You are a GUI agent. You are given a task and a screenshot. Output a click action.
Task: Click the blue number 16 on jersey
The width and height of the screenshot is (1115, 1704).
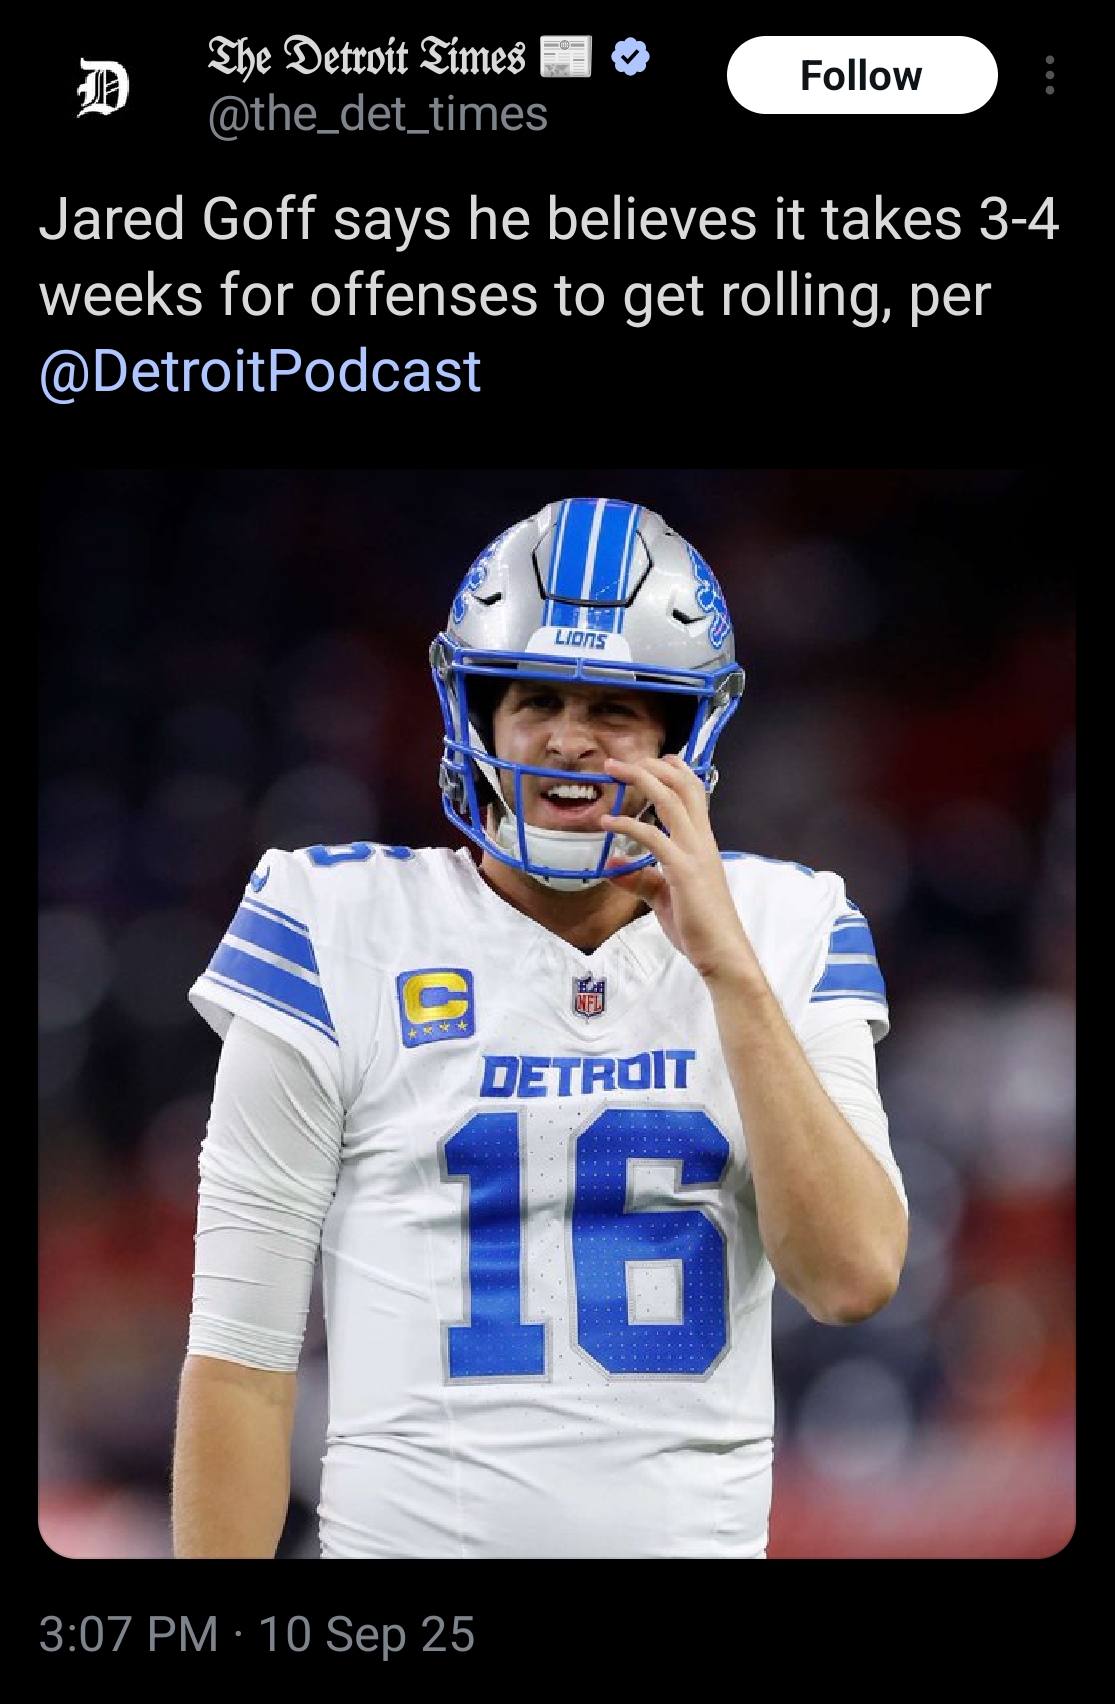coord(588,1245)
